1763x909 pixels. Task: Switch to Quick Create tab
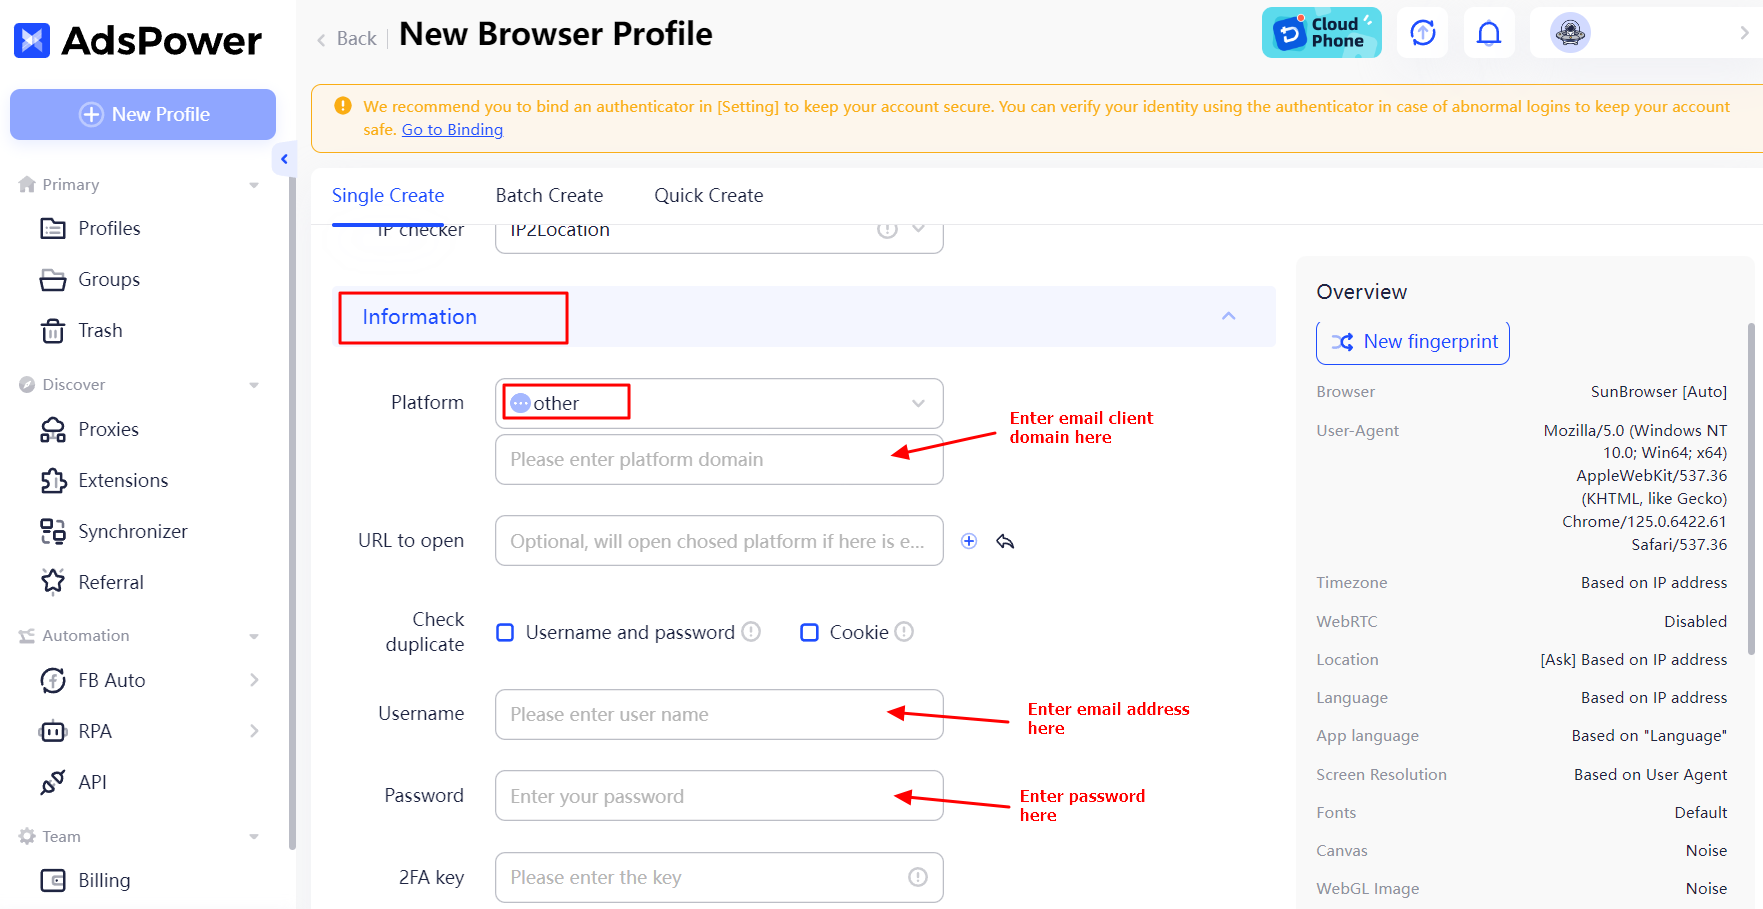[708, 195]
